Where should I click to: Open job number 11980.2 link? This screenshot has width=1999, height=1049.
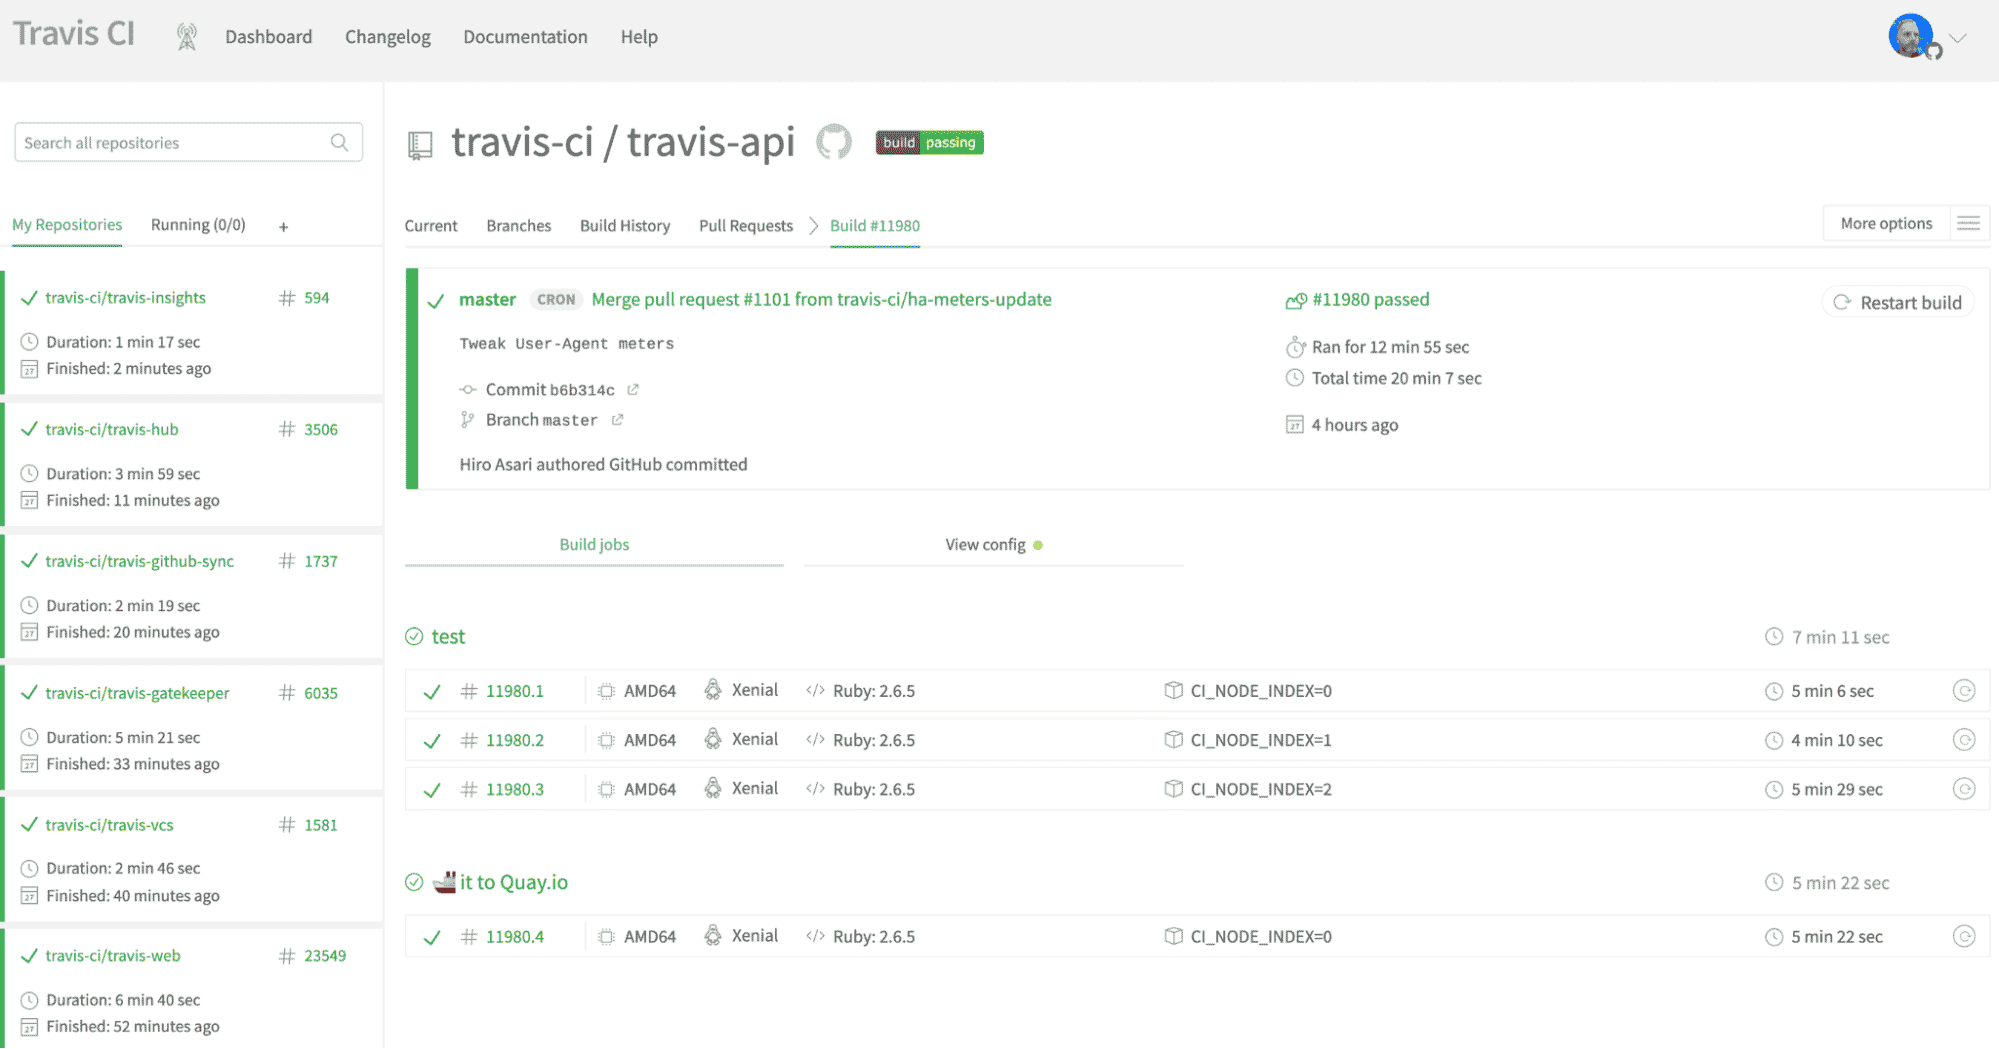(515, 741)
